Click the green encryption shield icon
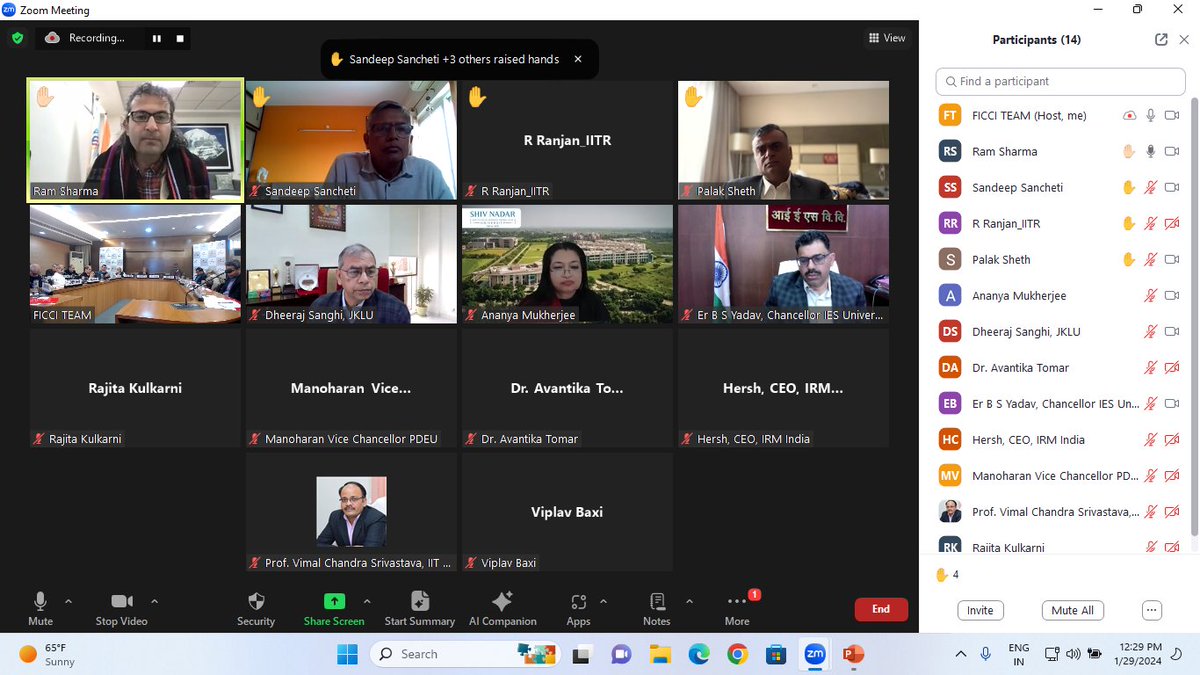The width and height of the screenshot is (1200, 675). [x=17, y=38]
